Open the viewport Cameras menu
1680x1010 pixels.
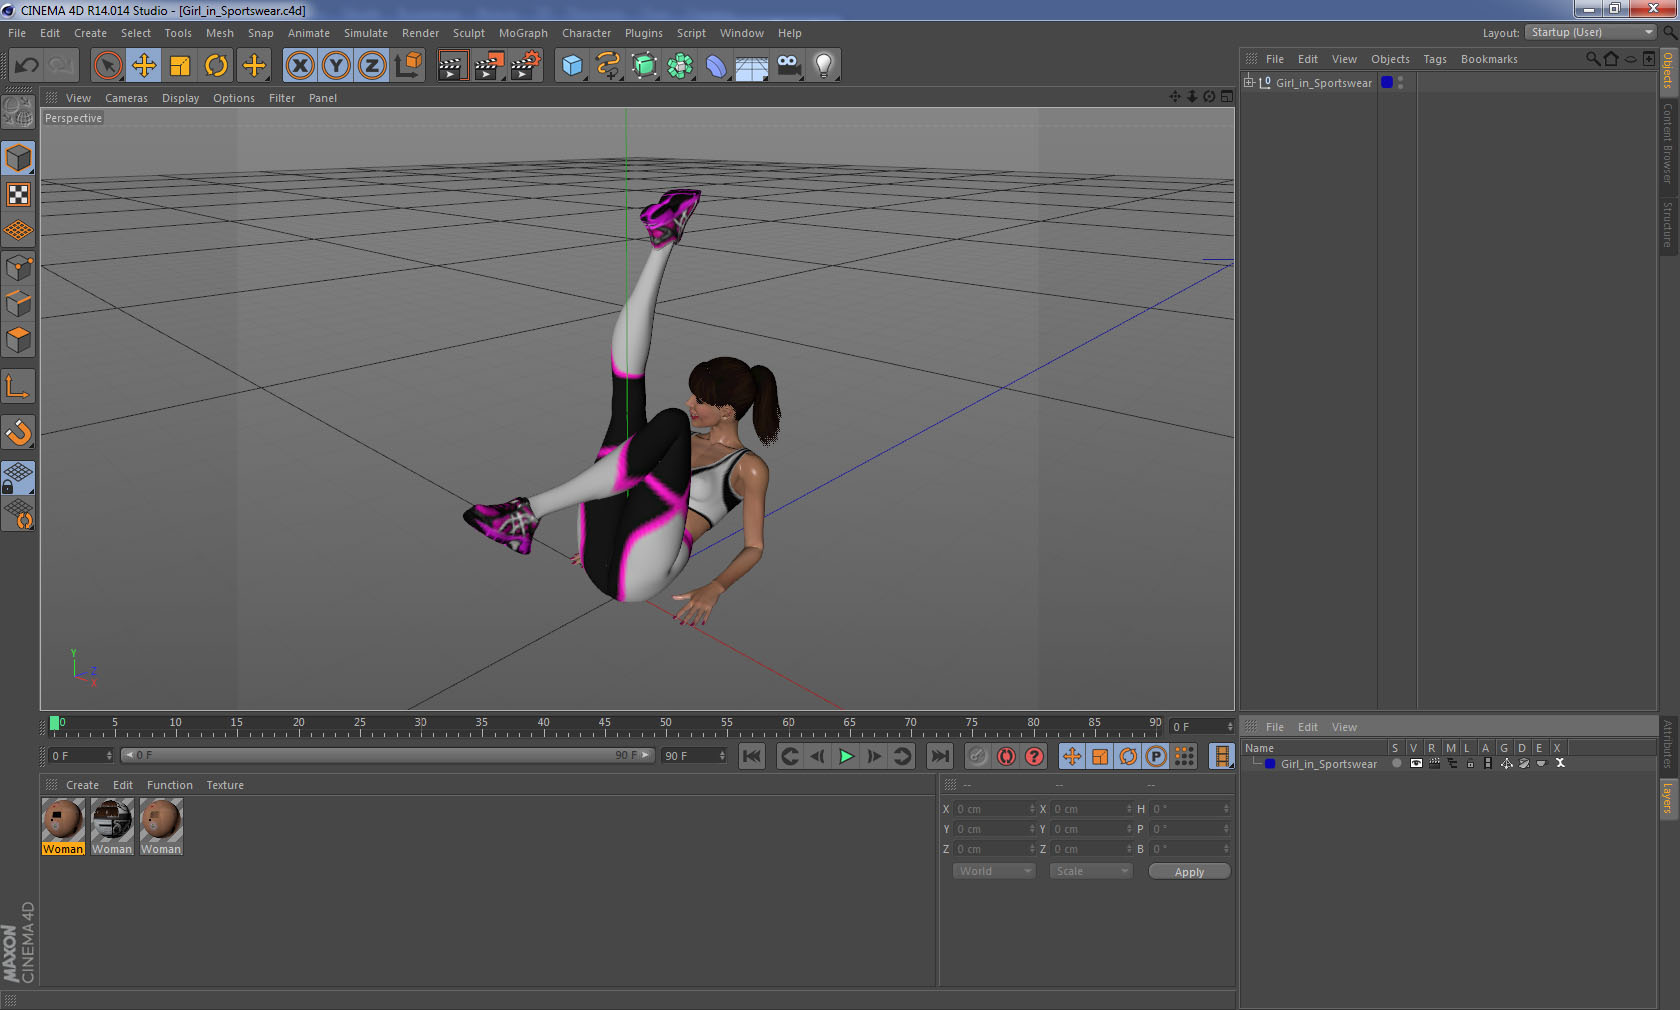pos(126,98)
